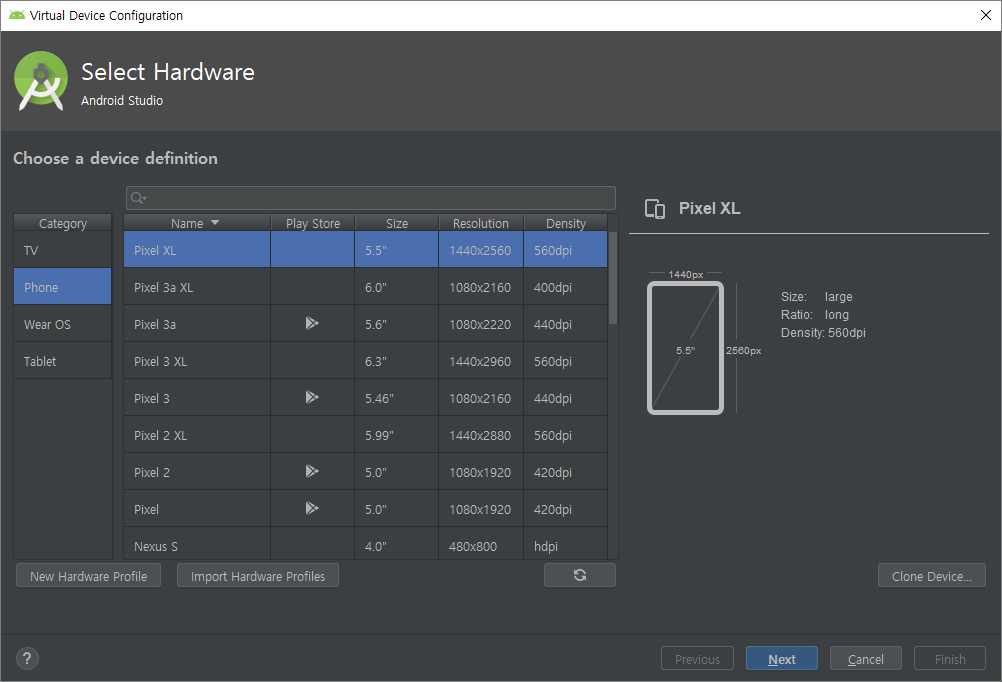Open help with the question mark icon

click(27, 658)
